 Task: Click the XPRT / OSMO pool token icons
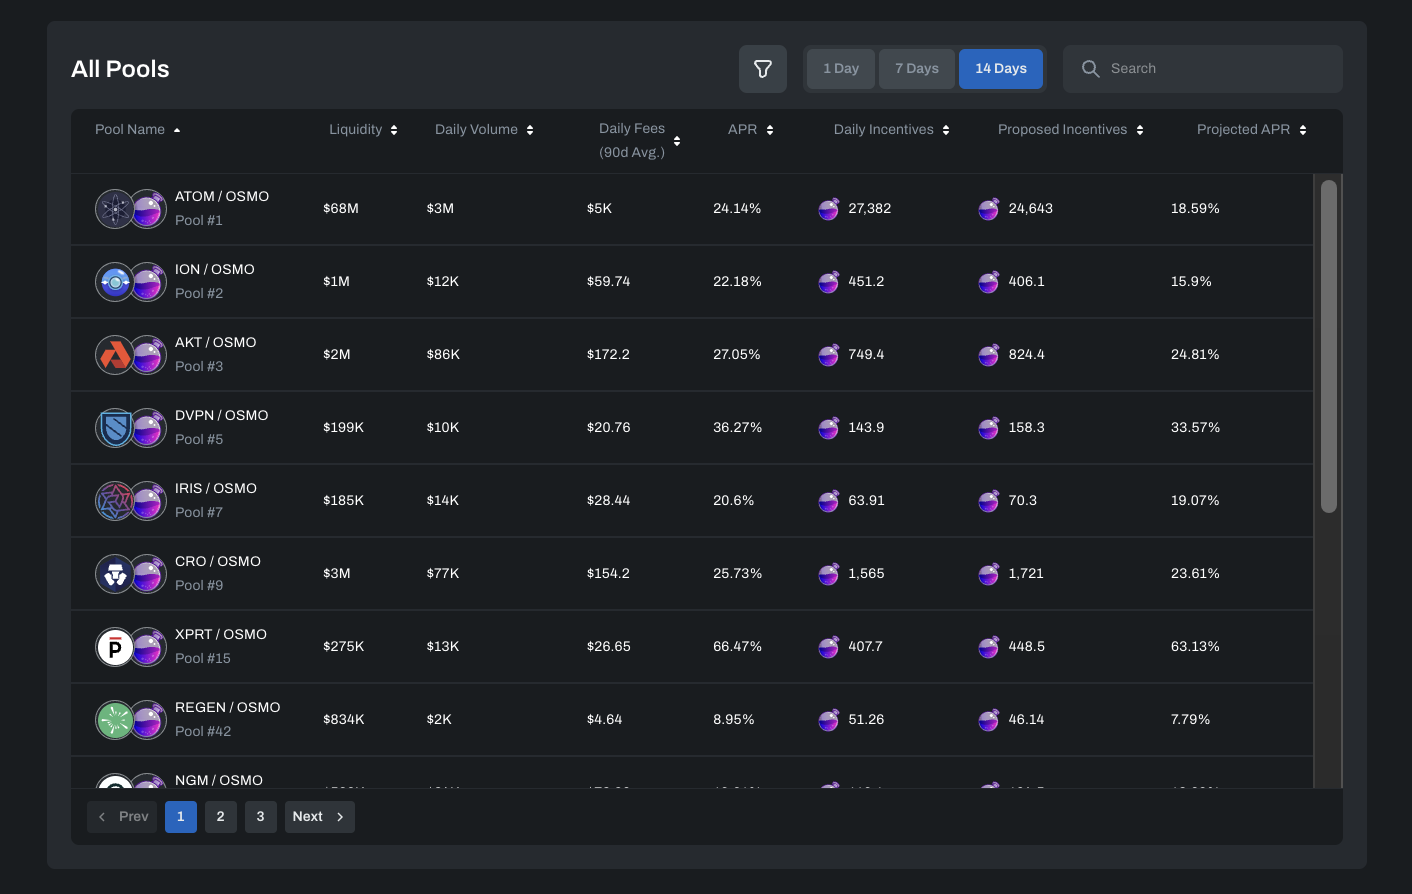131,647
